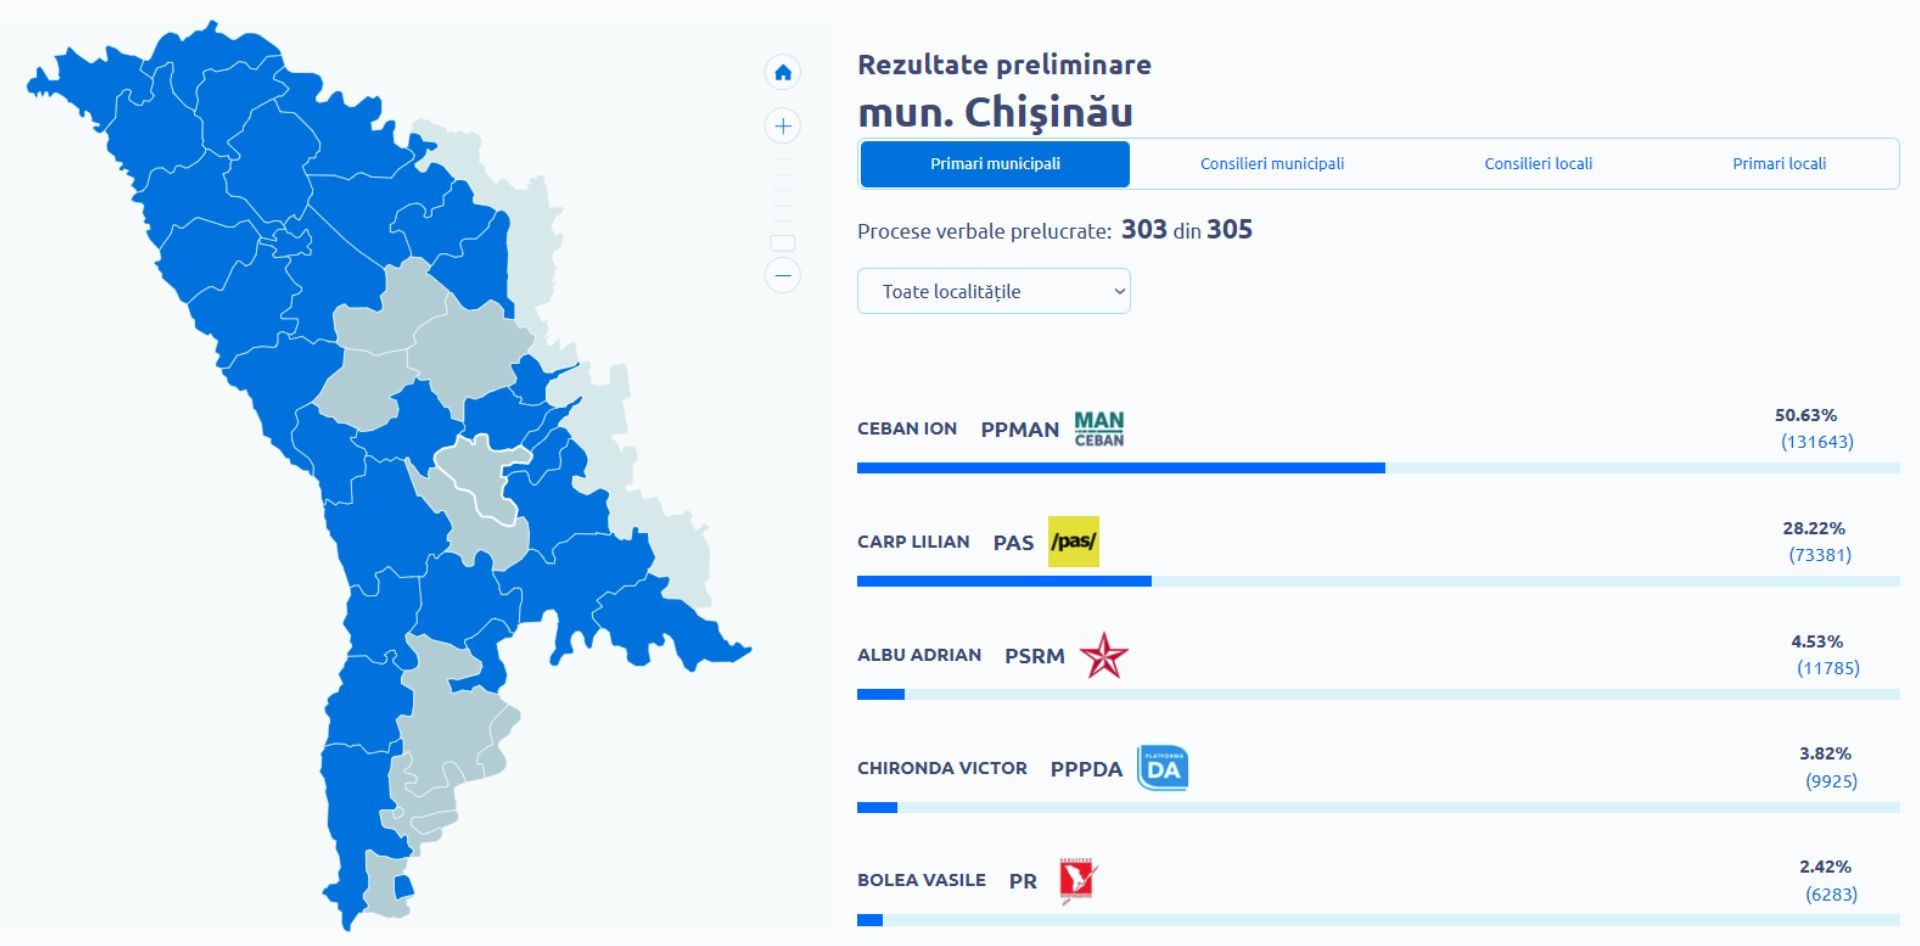Image resolution: width=1920 pixels, height=946 pixels.
Task: Open the Consilieri municipali tab
Action: coord(1272,164)
